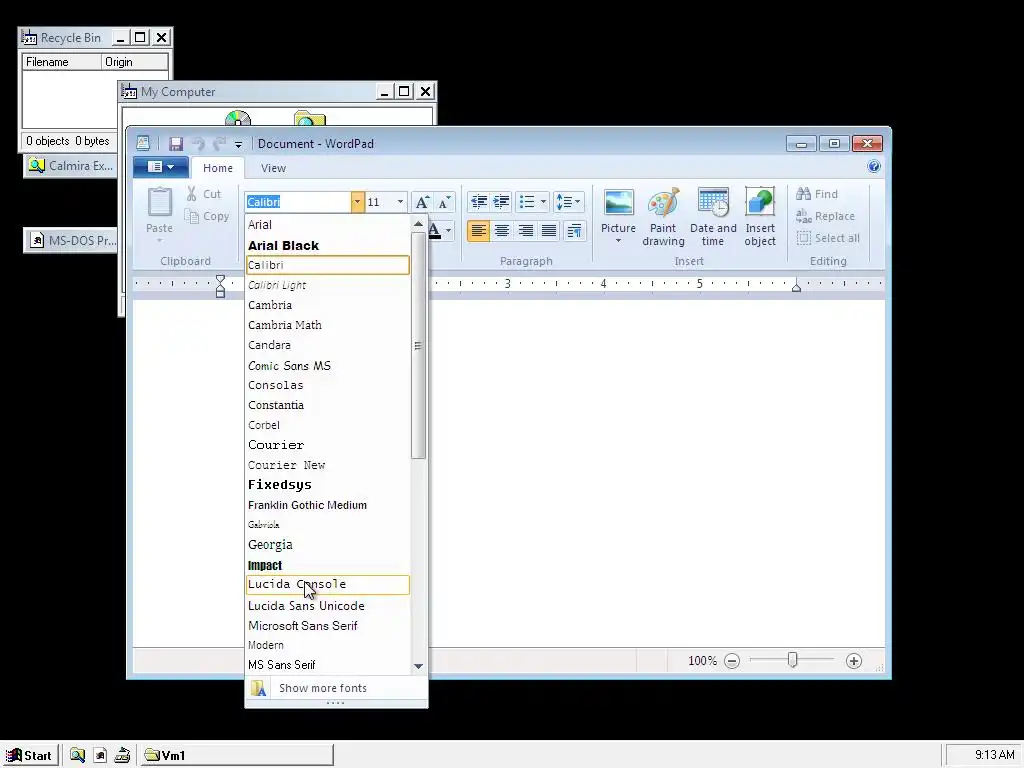Image resolution: width=1024 pixels, height=768 pixels.
Task: Click Show more fonts link
Action: pos(336,688)
